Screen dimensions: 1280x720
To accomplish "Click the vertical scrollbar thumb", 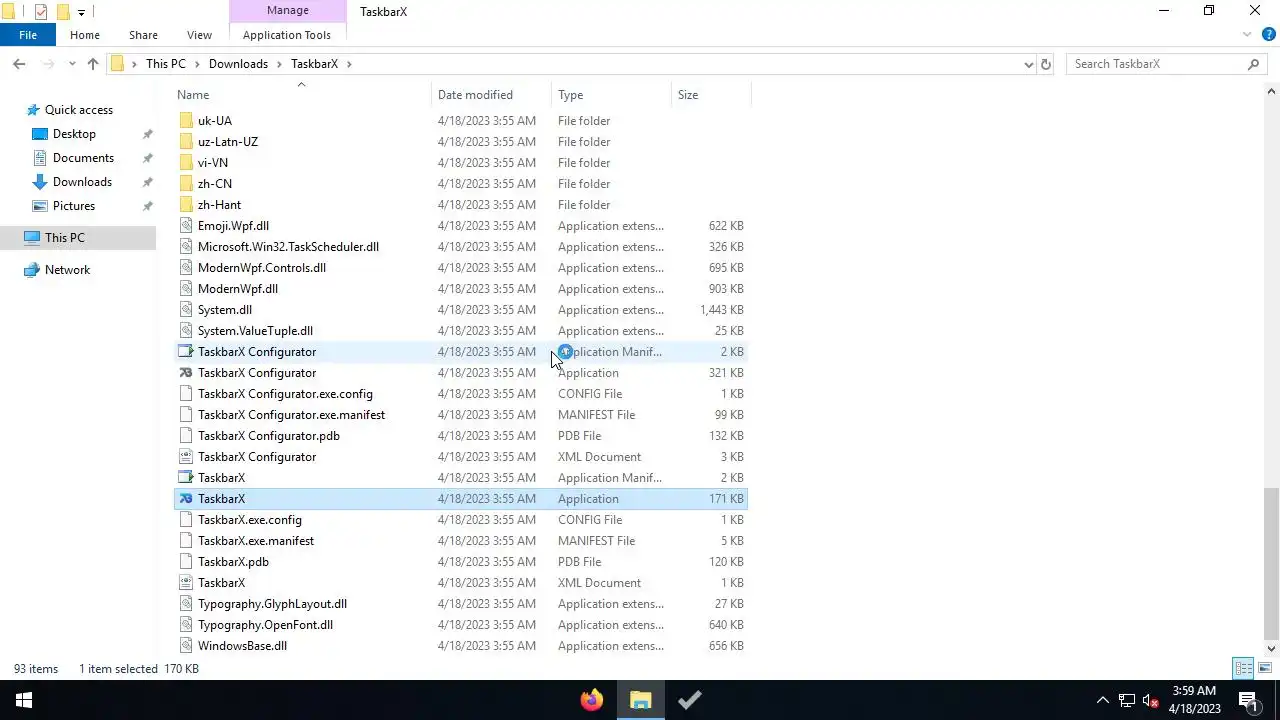I will [1271, 563].
